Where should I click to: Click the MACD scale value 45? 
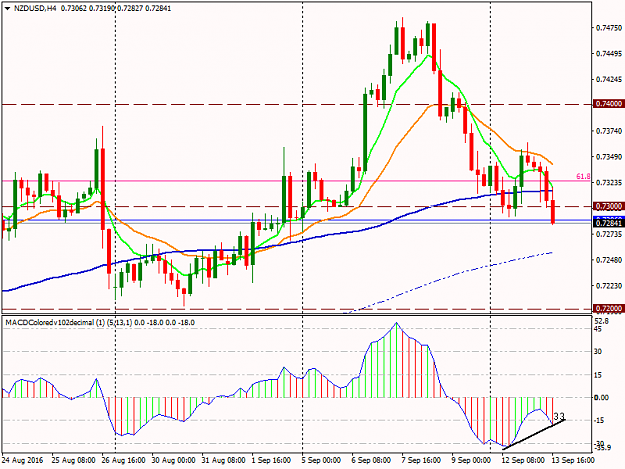[x=598, y=329]
